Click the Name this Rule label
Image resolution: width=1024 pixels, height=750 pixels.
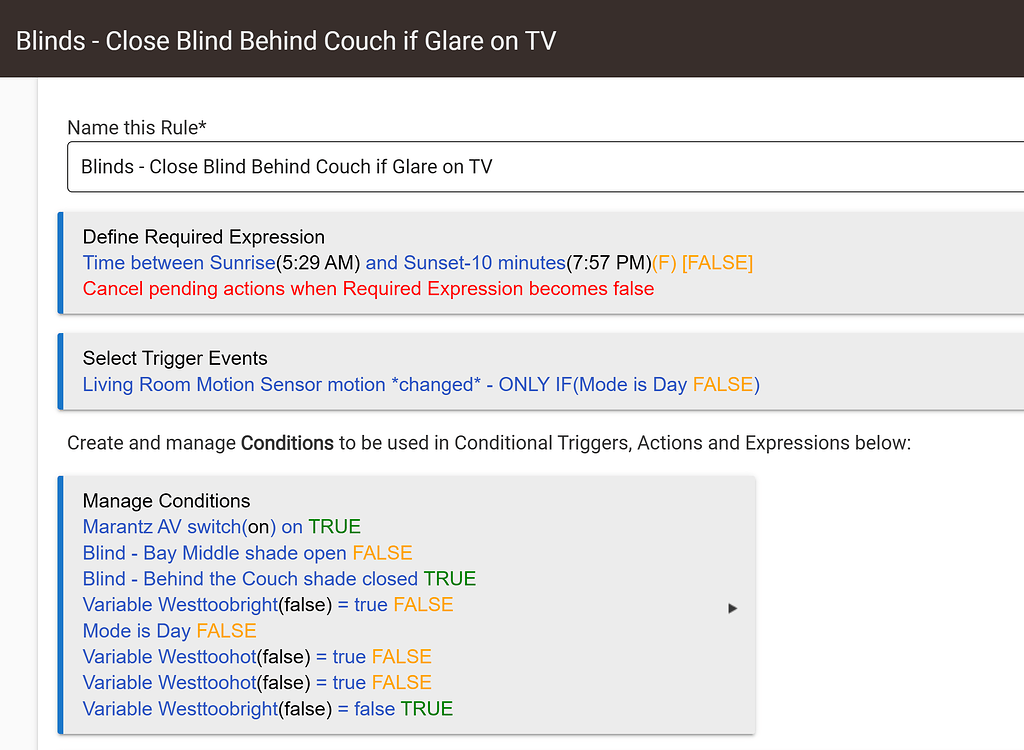[136, 127]
